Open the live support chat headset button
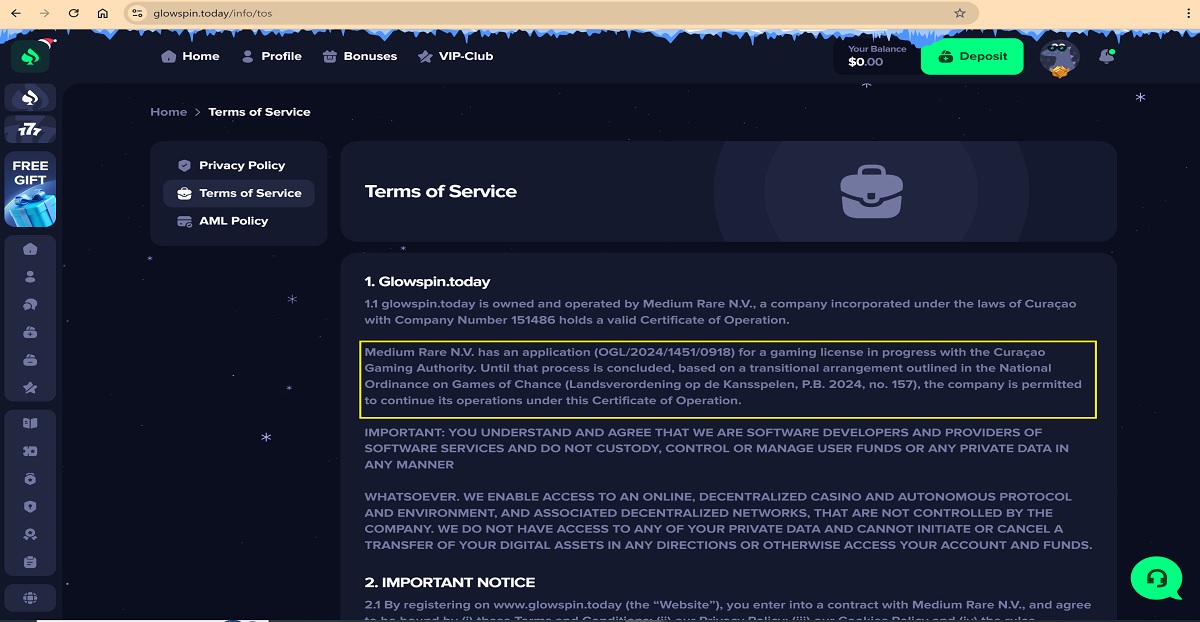Viewport: 1200px width, 622px height. (1156, 578)
